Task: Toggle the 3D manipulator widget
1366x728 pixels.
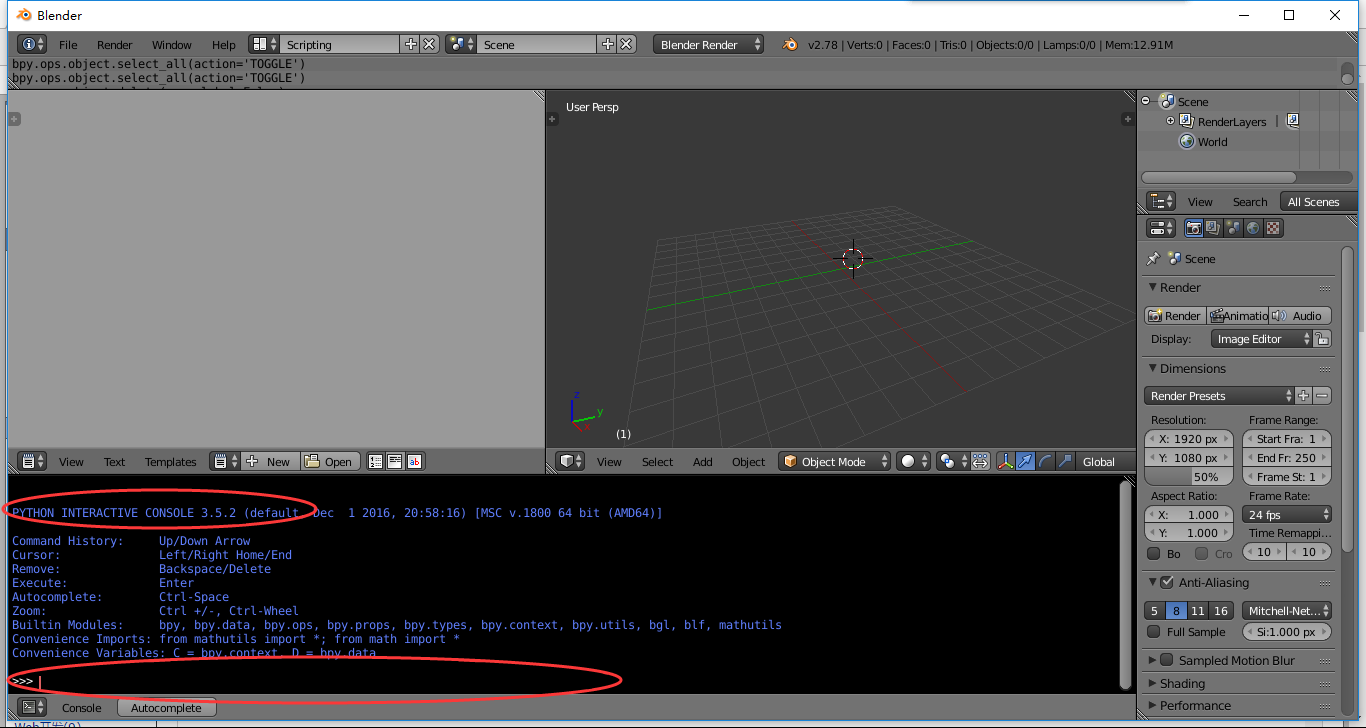Action: pos(1006,461)
